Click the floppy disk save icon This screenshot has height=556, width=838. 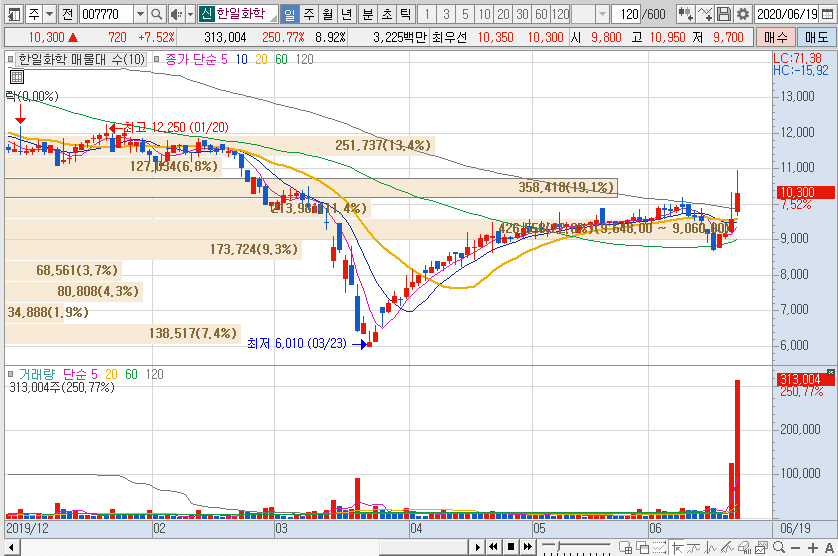point(724,14)
